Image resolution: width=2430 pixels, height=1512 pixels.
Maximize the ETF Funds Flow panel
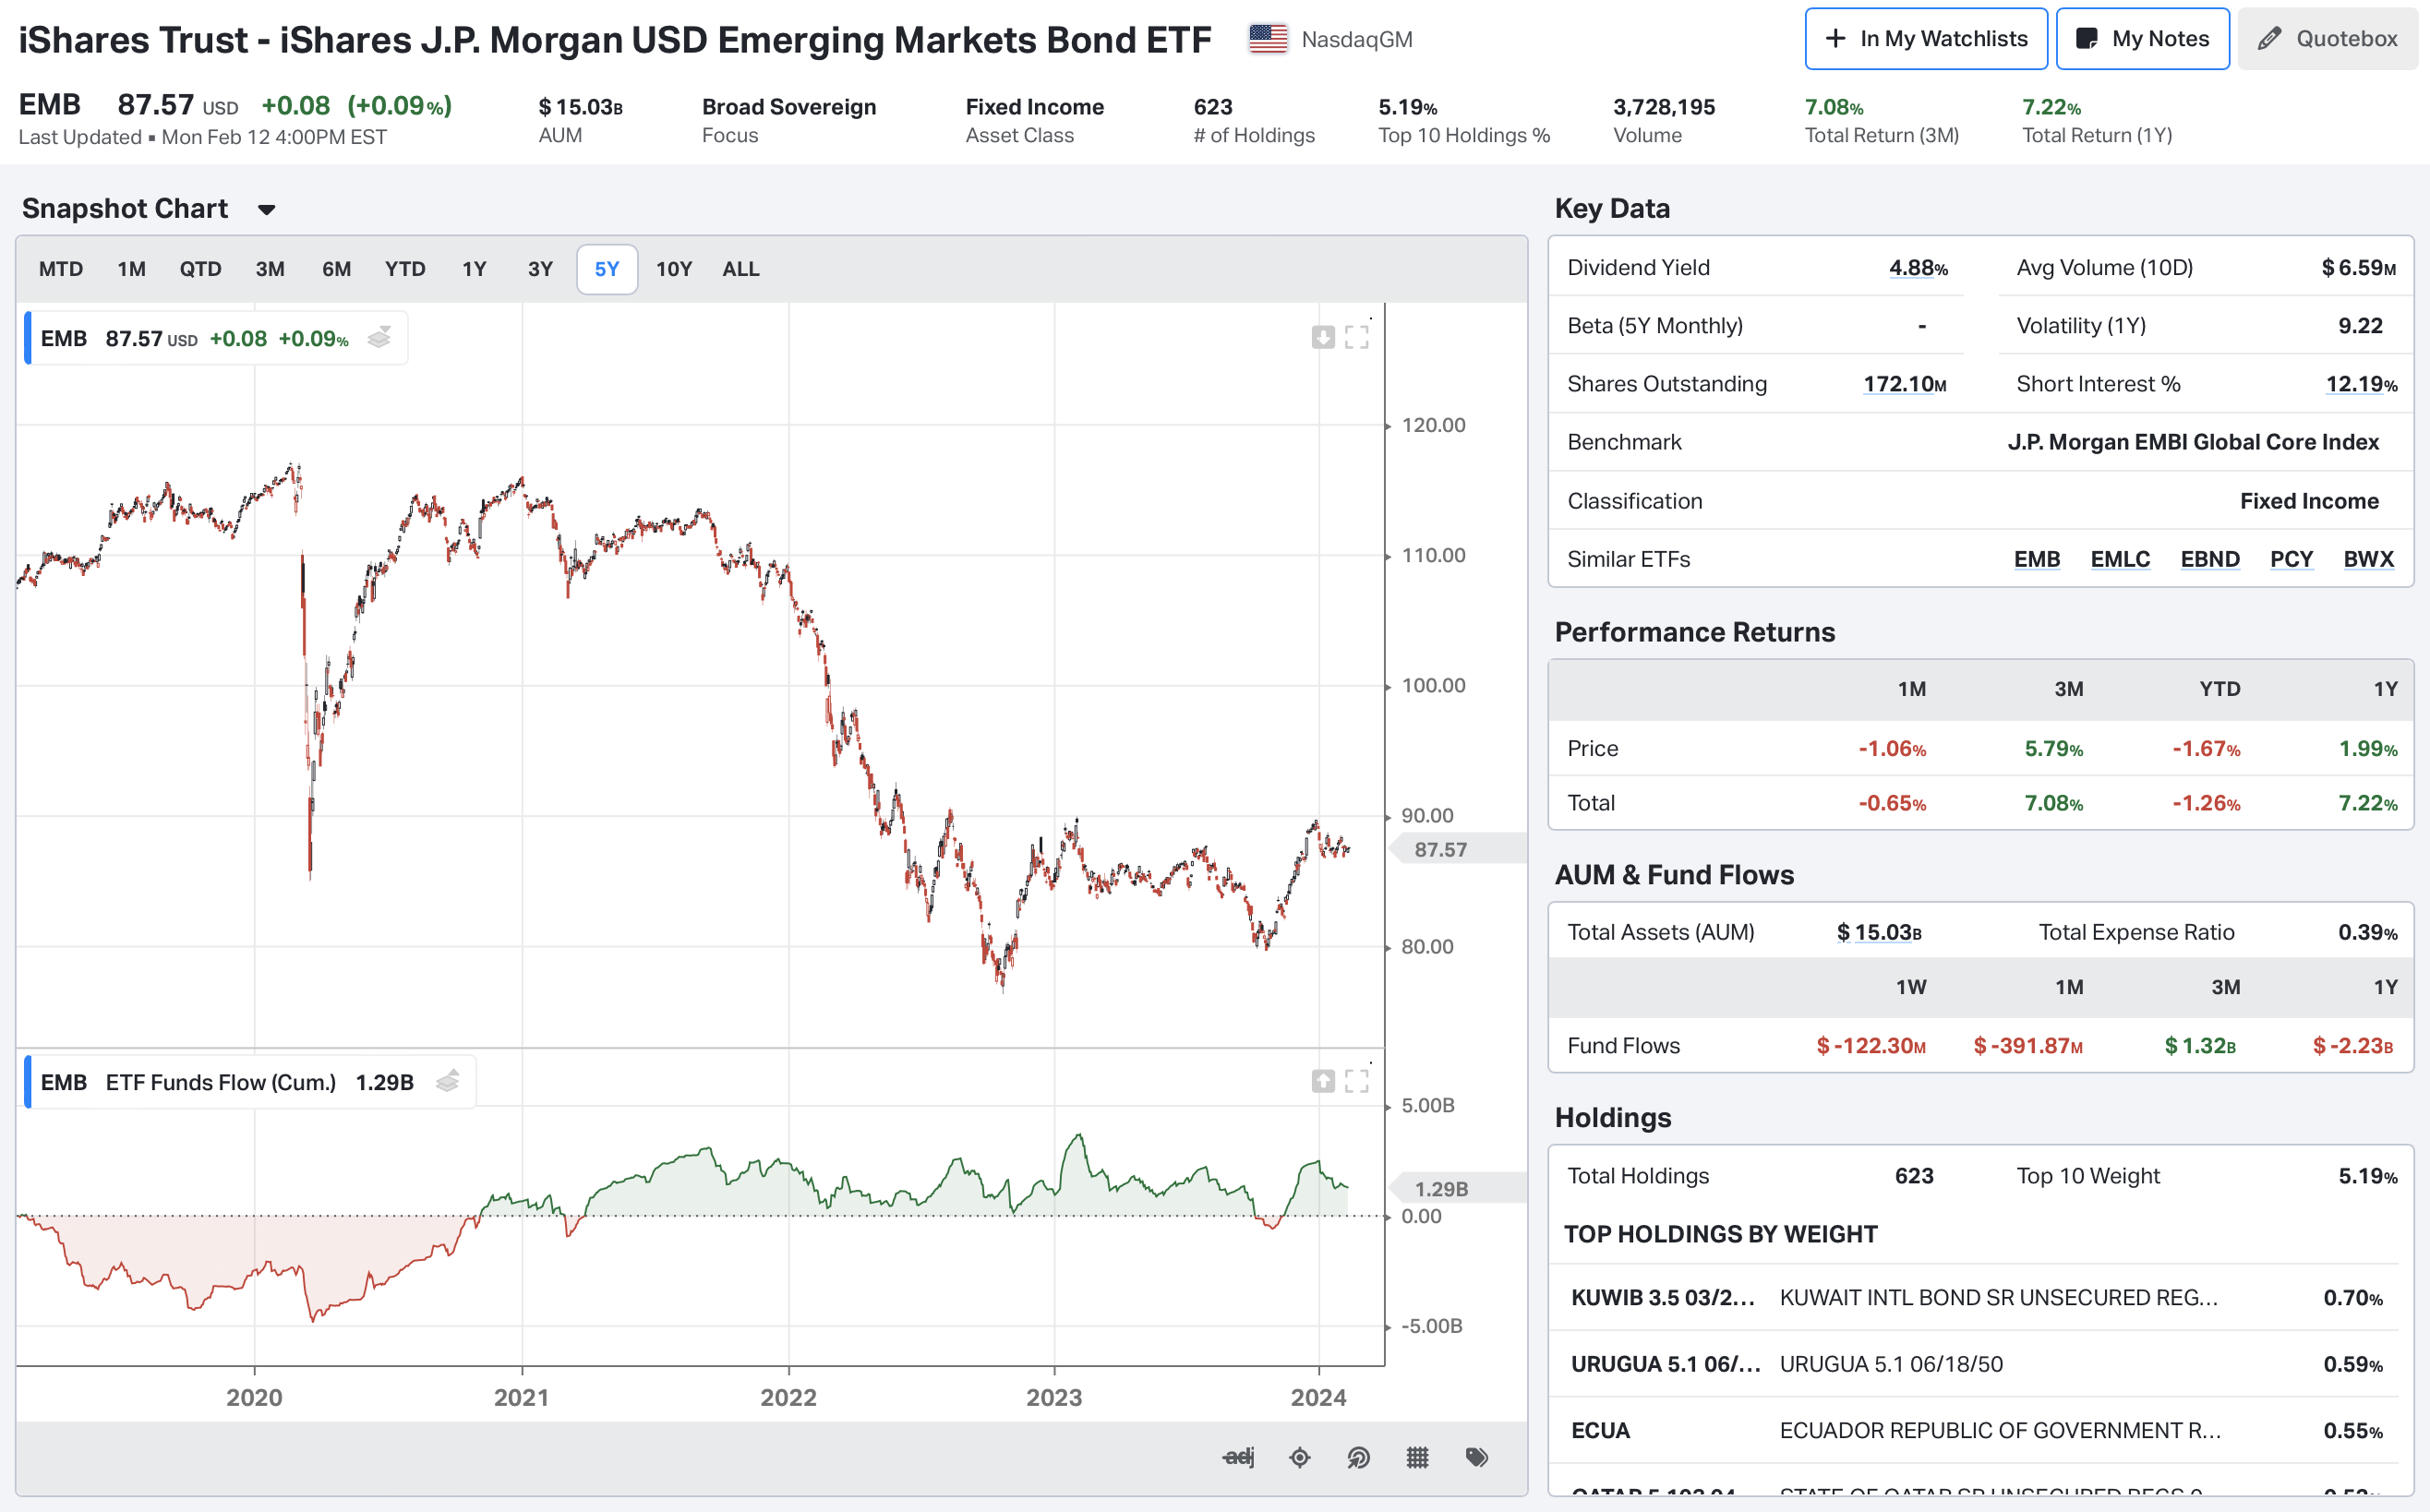pos(1357,1080)
